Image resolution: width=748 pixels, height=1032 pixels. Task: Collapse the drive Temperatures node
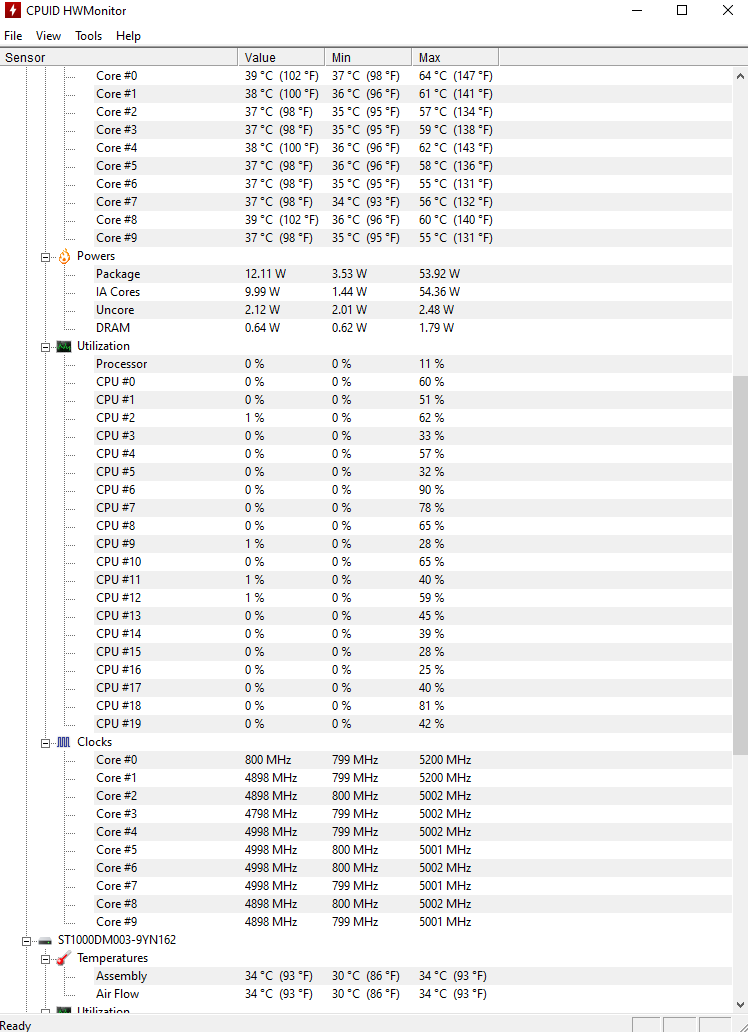tap(45, 959)
